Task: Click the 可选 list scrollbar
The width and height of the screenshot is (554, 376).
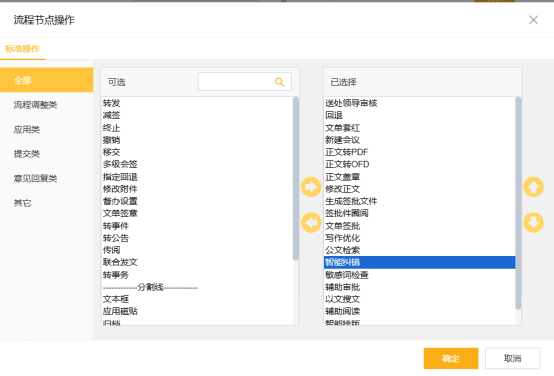Action: (296, 179)
